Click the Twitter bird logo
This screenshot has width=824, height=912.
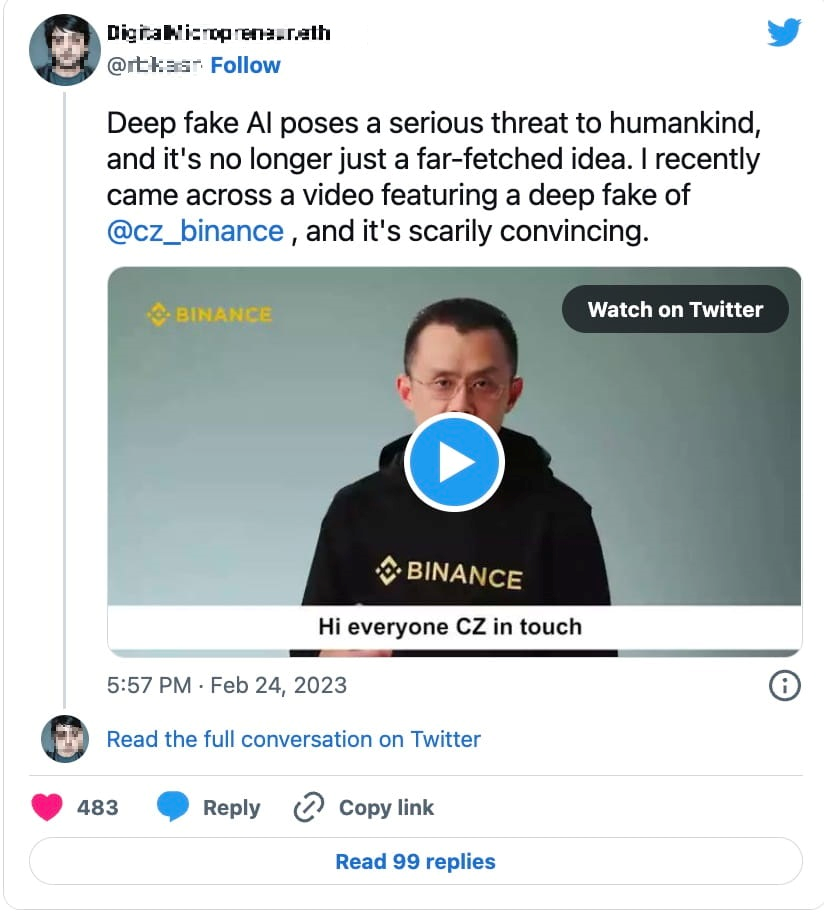coord(784,33)
